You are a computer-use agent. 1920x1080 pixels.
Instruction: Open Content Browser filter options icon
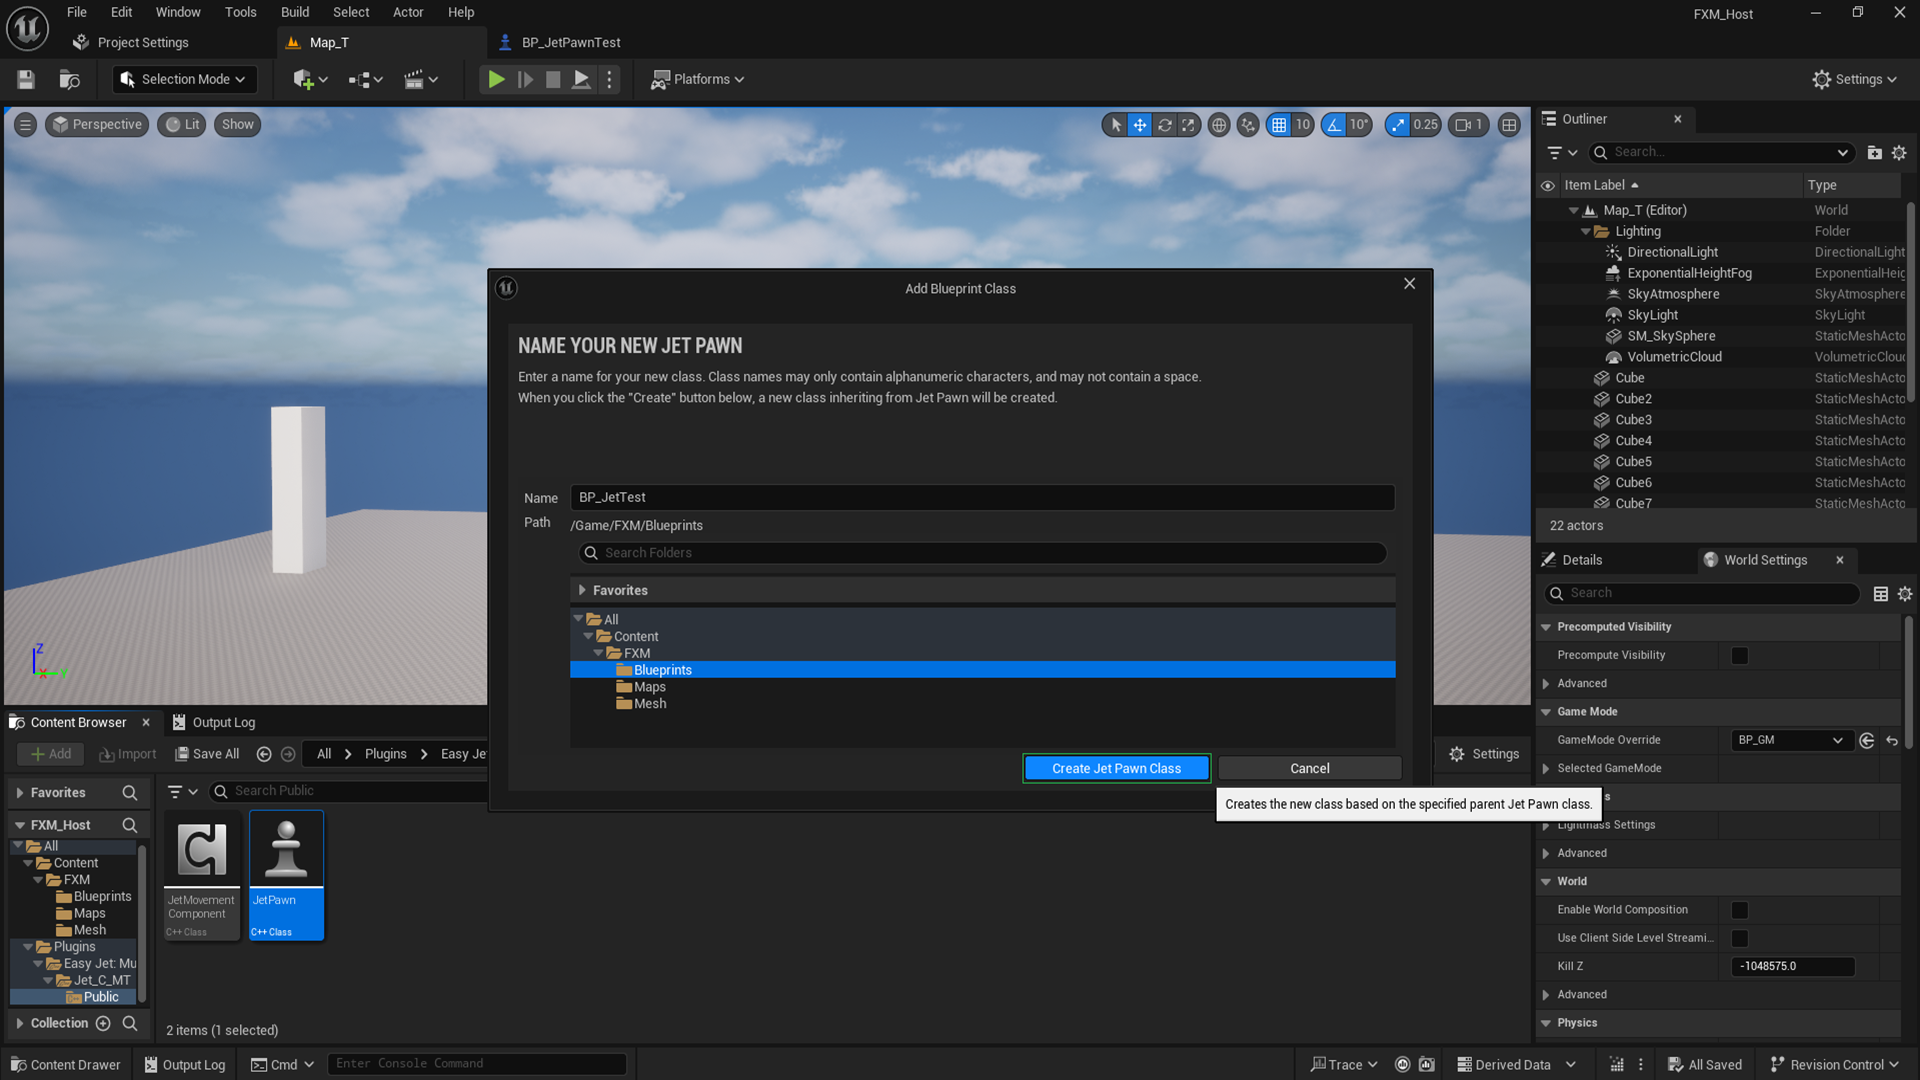tap(183, 792)
